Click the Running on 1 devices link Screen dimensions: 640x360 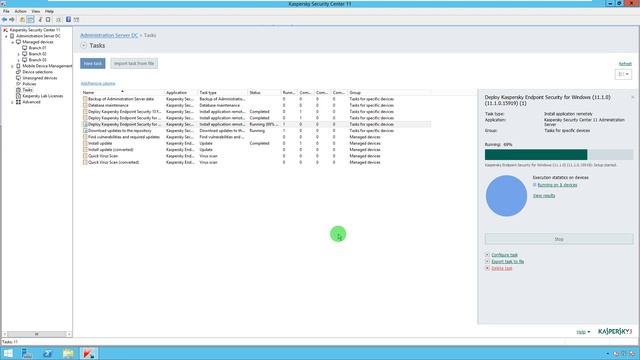pyautogui.click(x=557, y=185)
